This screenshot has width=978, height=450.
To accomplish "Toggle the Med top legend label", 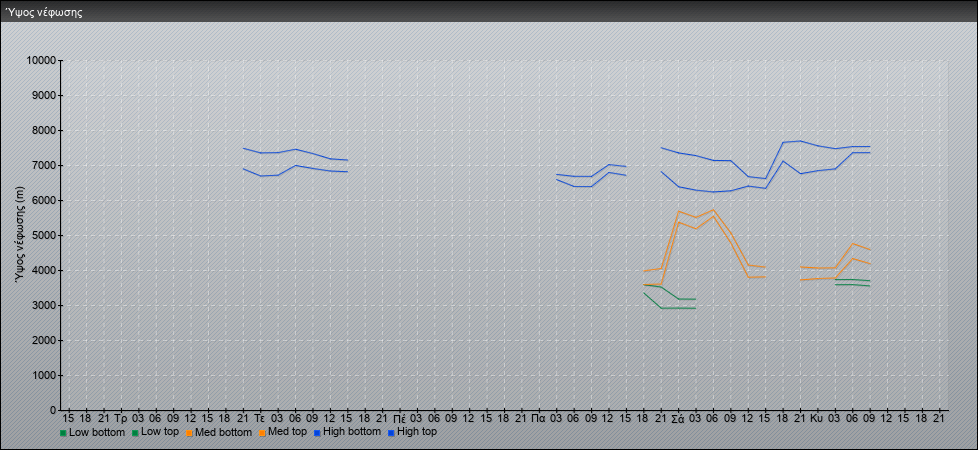I will tap(287, 431).
